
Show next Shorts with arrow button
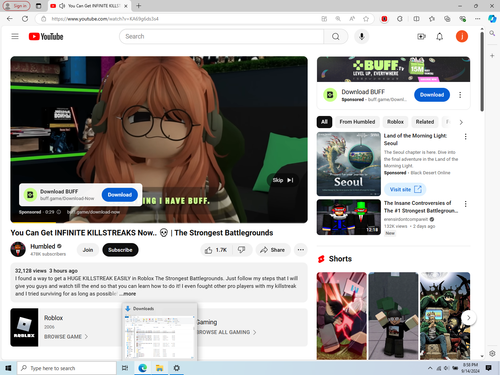click(468, 318)
